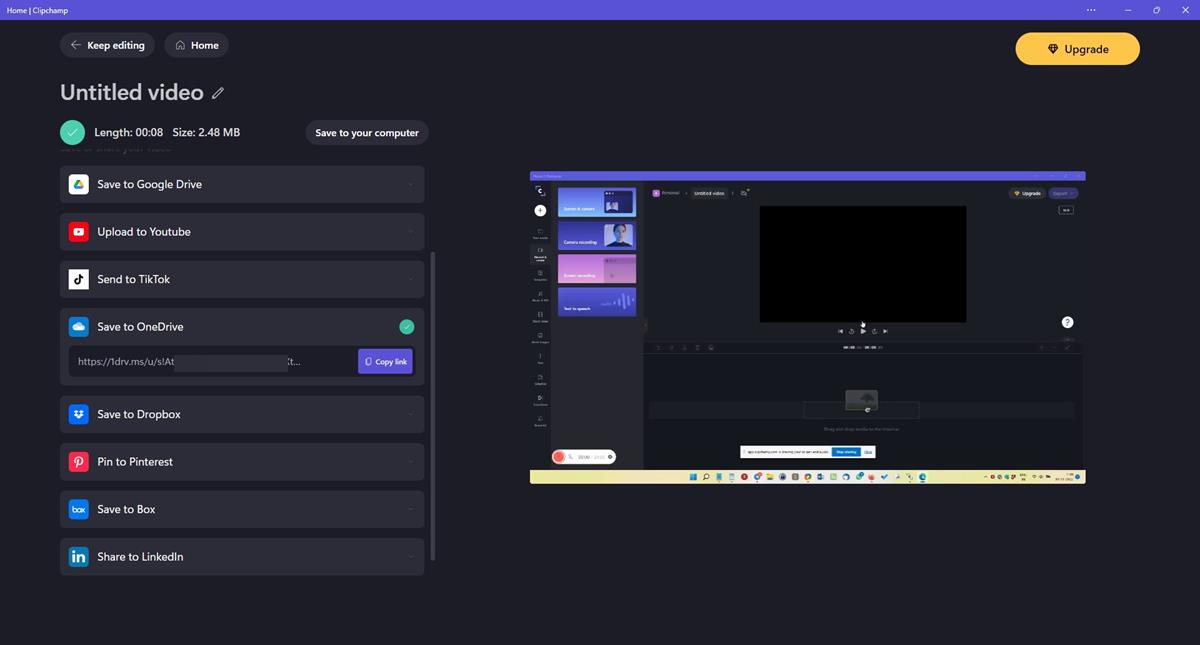Click the Pinterest logo icon

pos(78,462)
